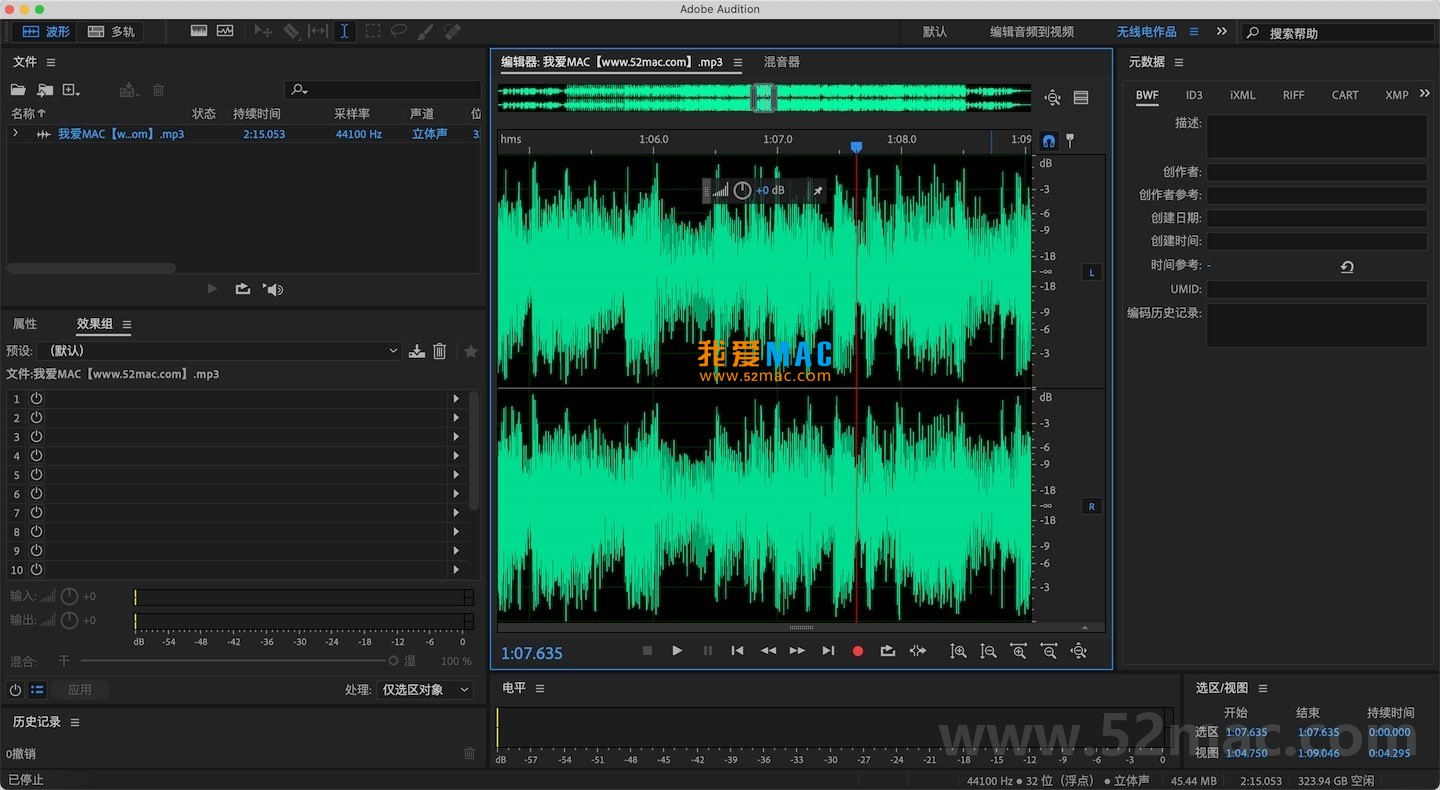Show the spectral frequency display
This screenshot has width=1440, height=790.
[198, 31]
